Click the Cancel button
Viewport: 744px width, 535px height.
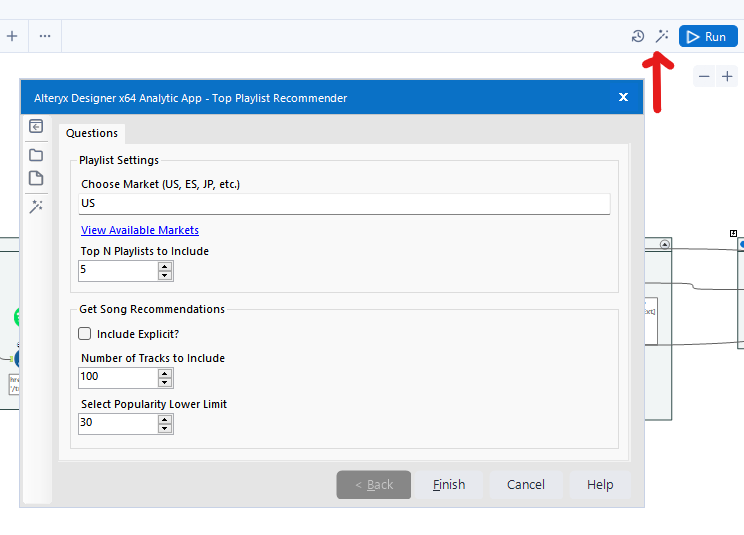pos(526,485)
